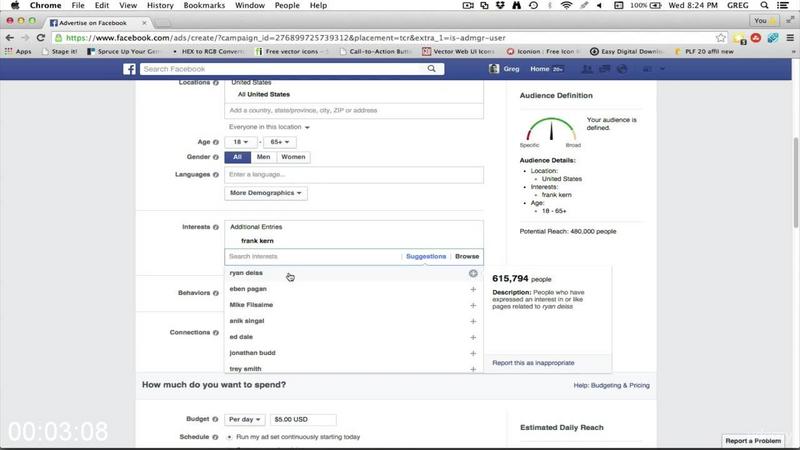Click info icon next to Gender
800x450 pixels.
(216, 157)
